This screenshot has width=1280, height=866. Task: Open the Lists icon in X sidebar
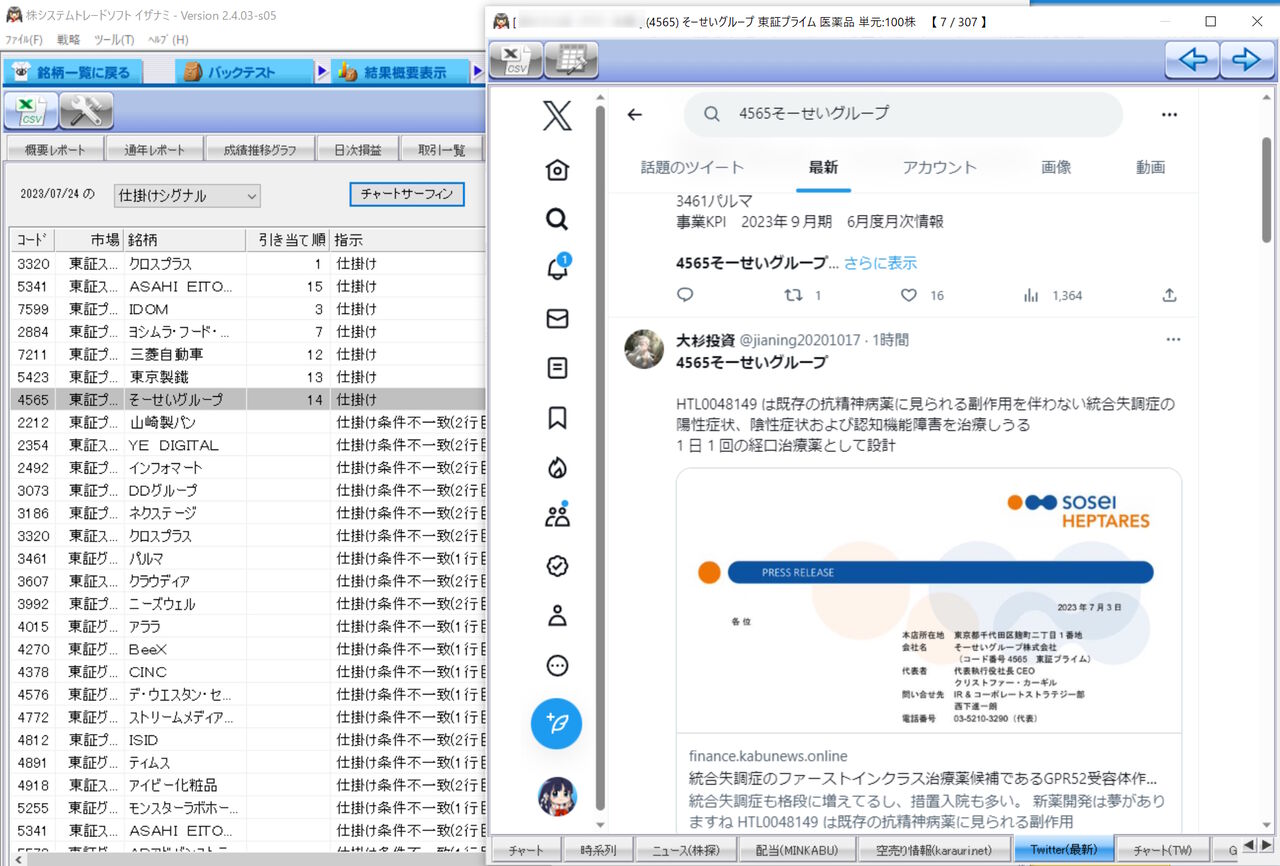(x=557, y=368)
